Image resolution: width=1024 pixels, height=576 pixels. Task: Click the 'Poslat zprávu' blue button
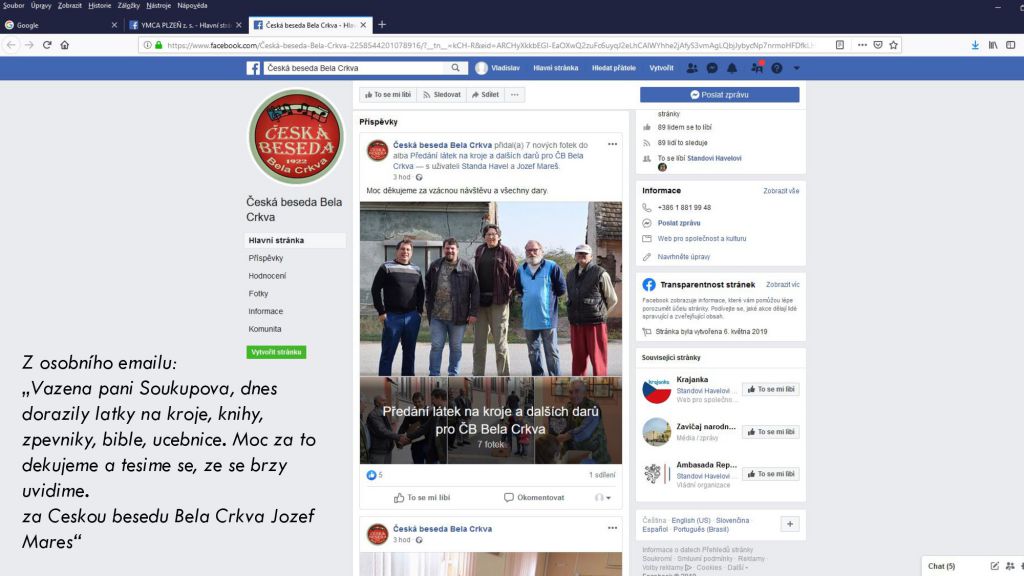(x=719, y=95)
